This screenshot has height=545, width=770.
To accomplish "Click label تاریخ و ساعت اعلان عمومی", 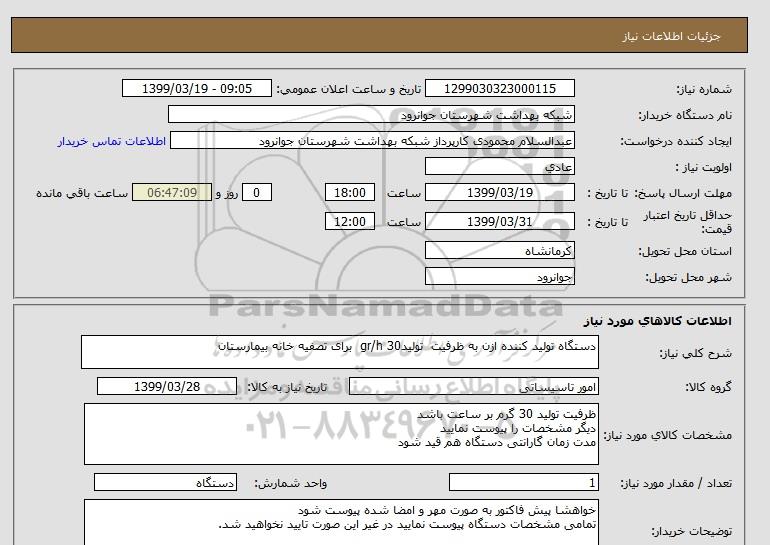I will pos(349,89).
